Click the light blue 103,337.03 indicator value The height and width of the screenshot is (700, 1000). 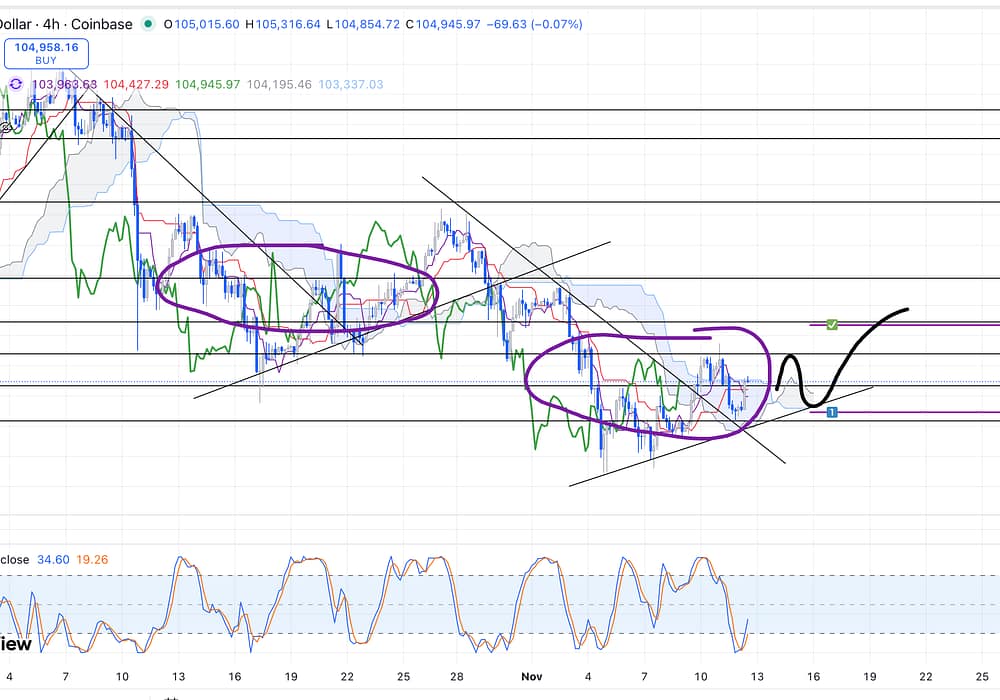tap(350, 85)
